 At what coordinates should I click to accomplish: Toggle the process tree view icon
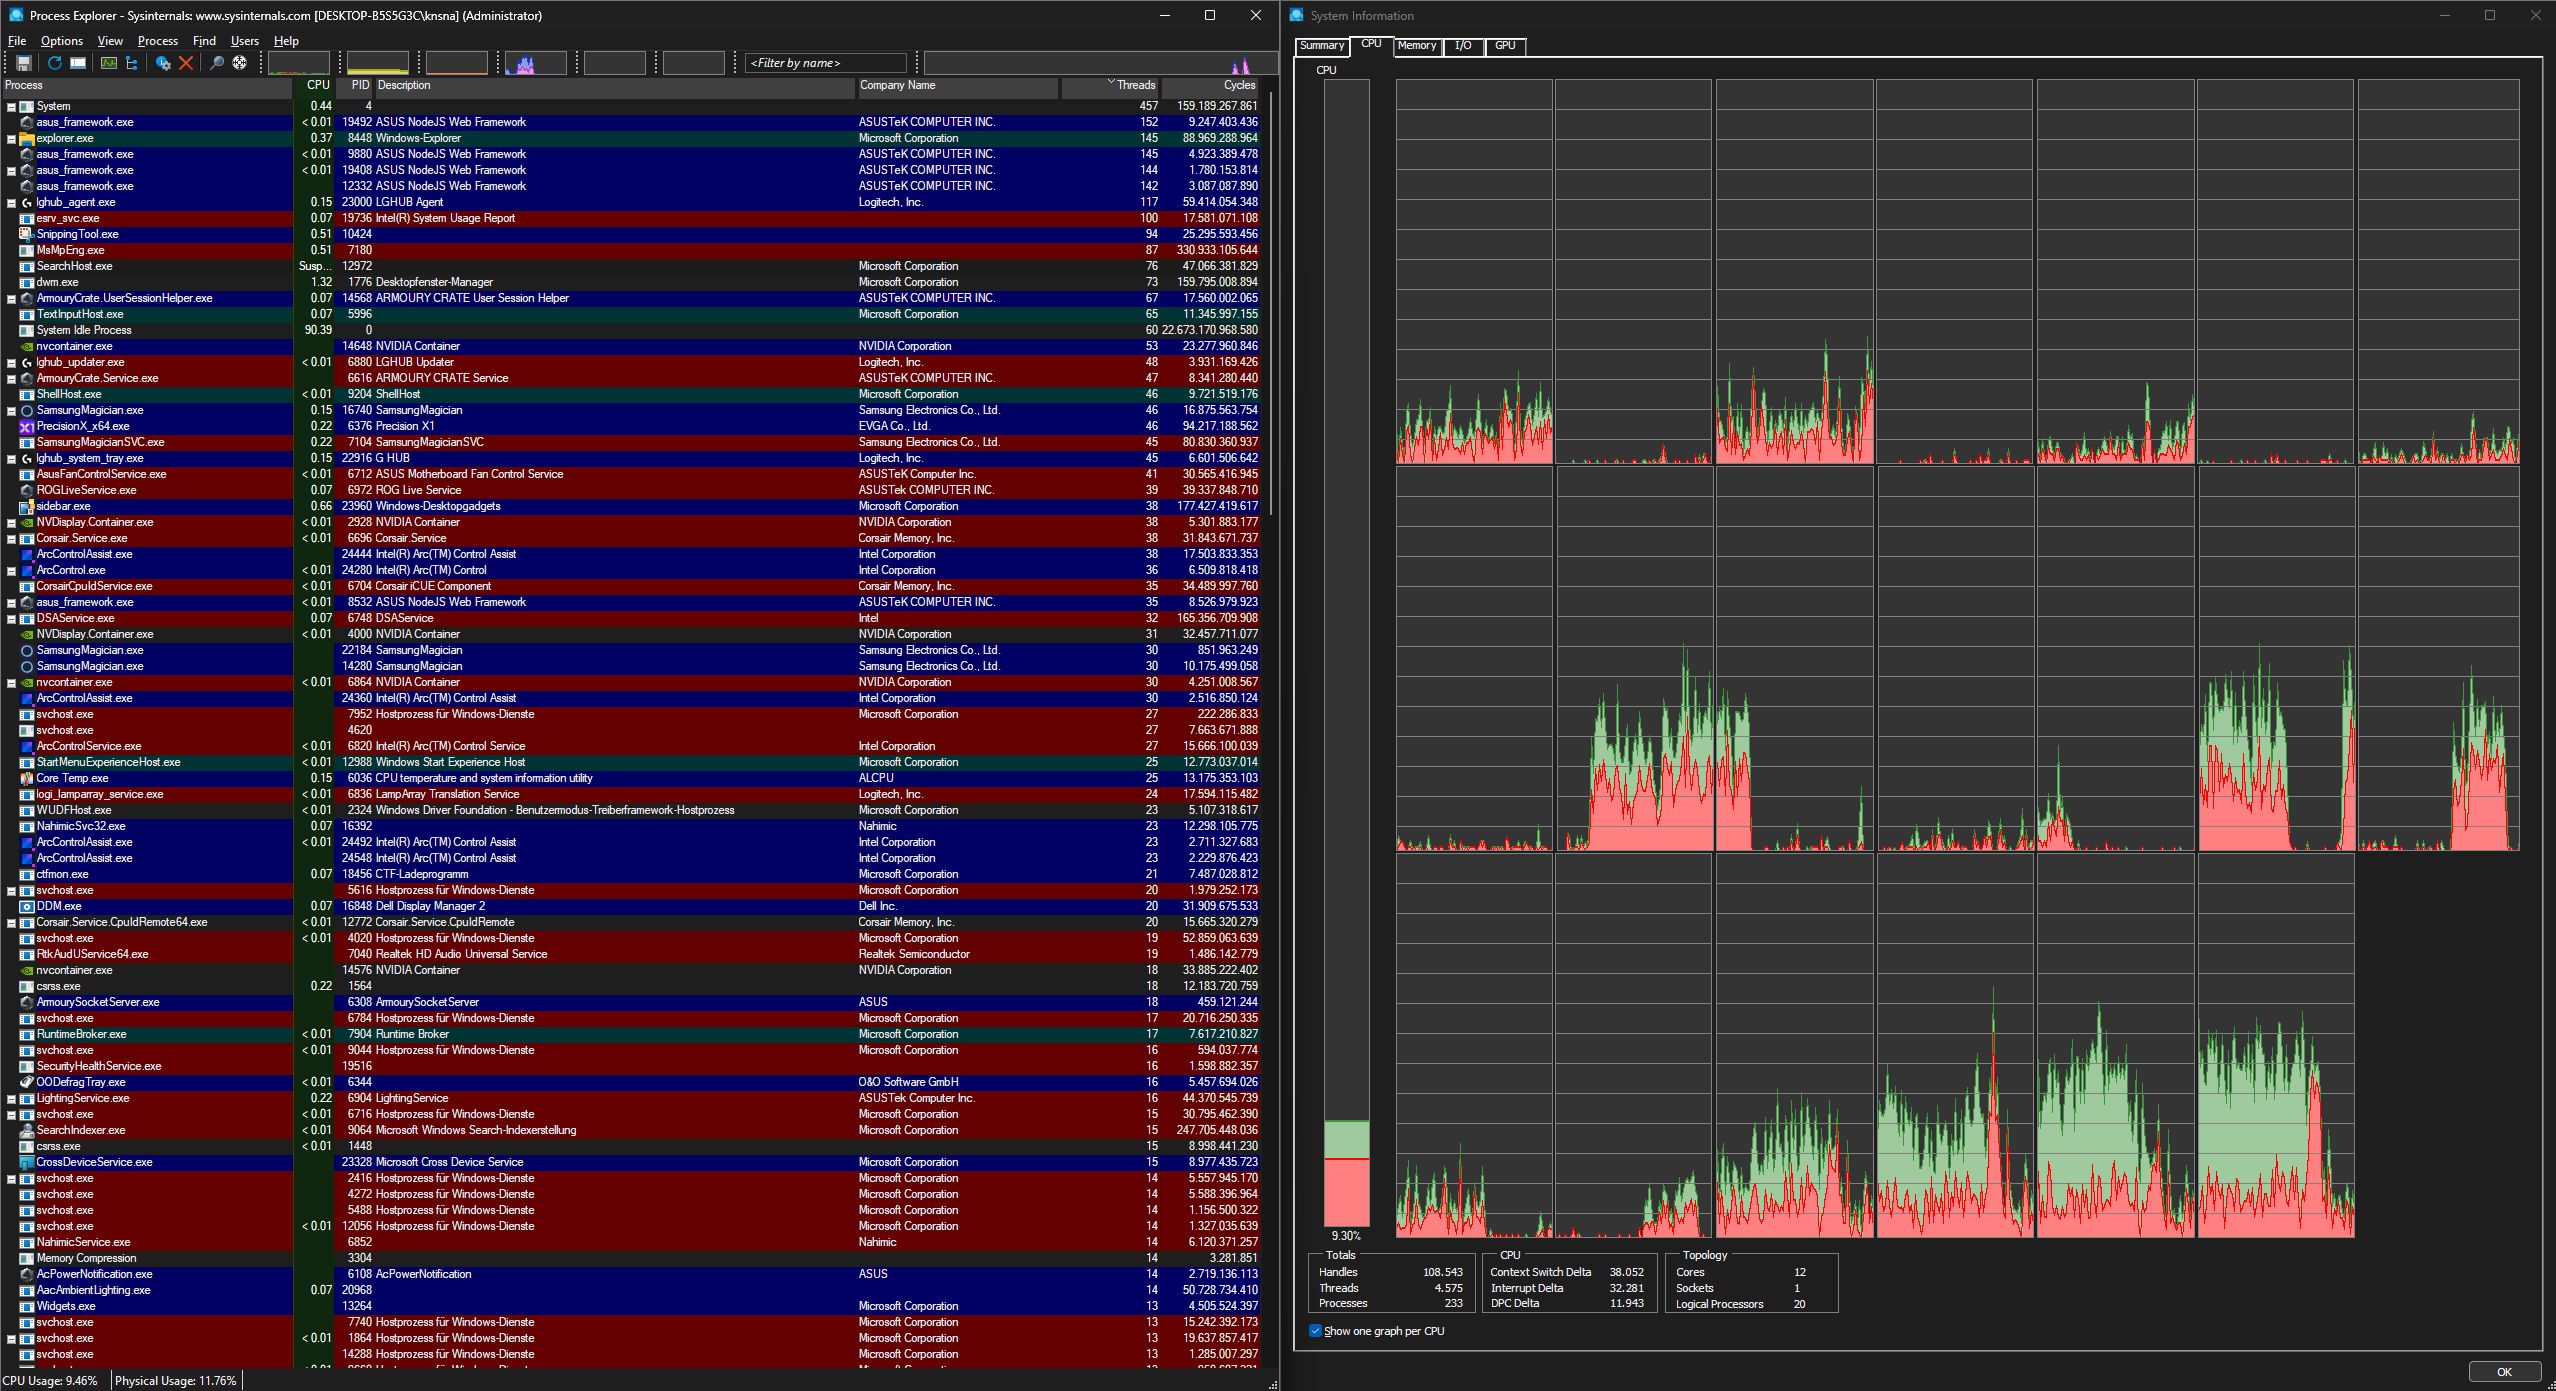pyautogui.click(x=132, y=62)
